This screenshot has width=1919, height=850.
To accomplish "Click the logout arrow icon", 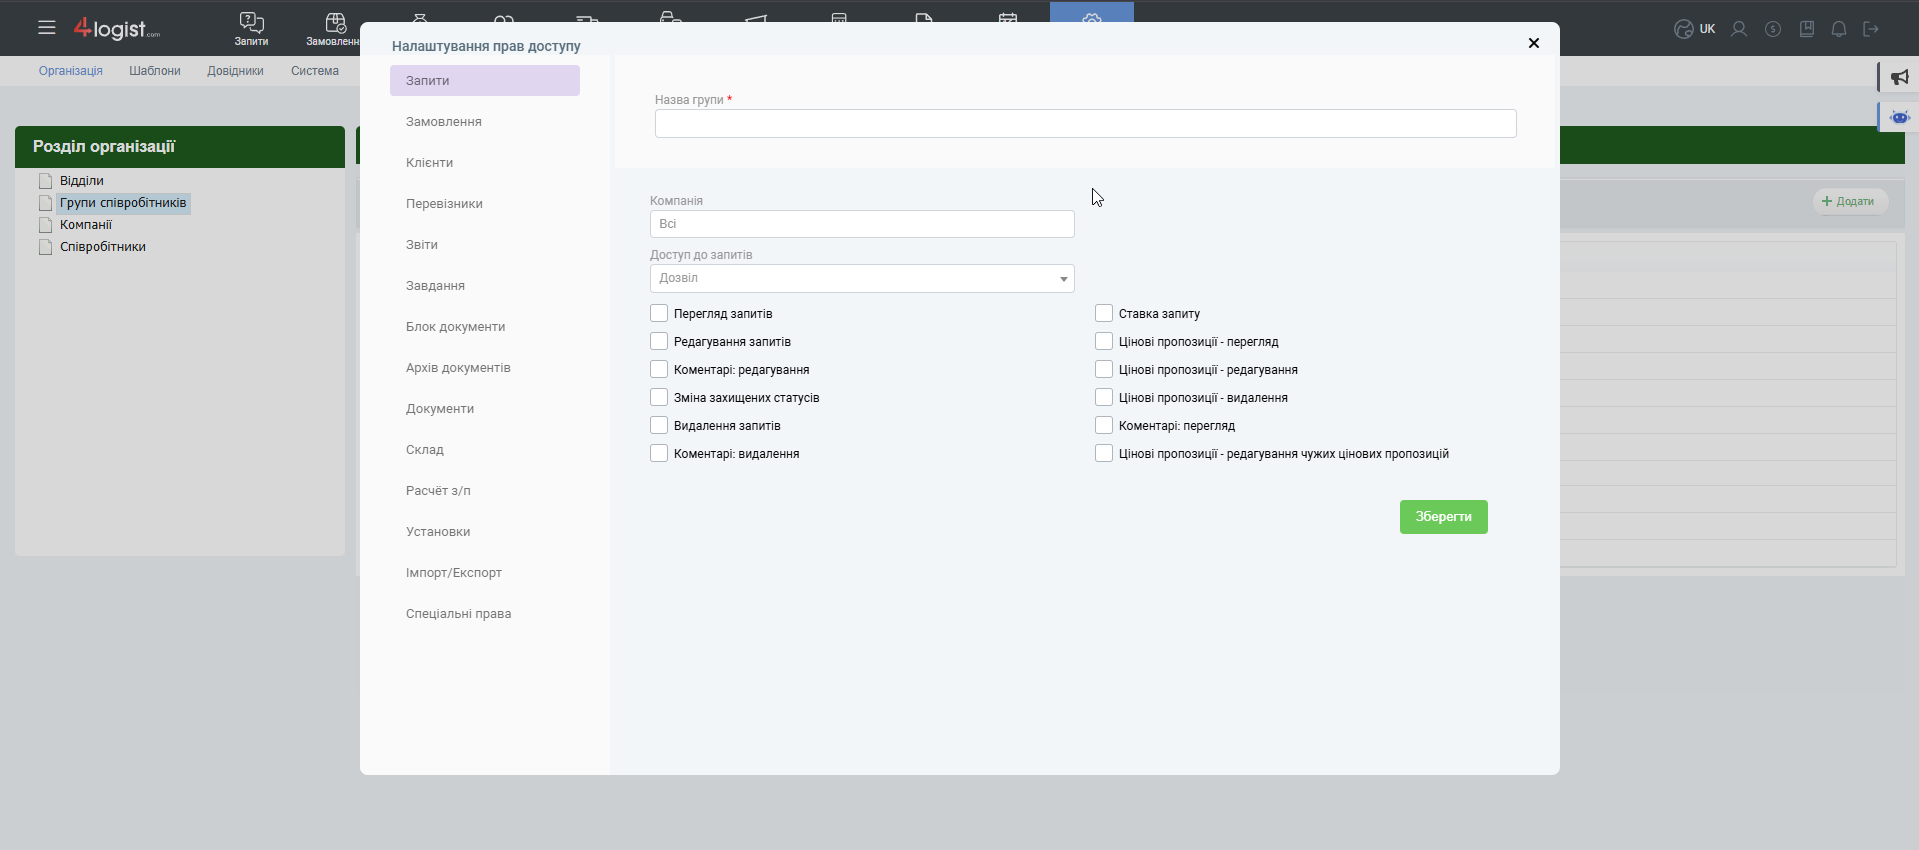I will (1871, 29).
